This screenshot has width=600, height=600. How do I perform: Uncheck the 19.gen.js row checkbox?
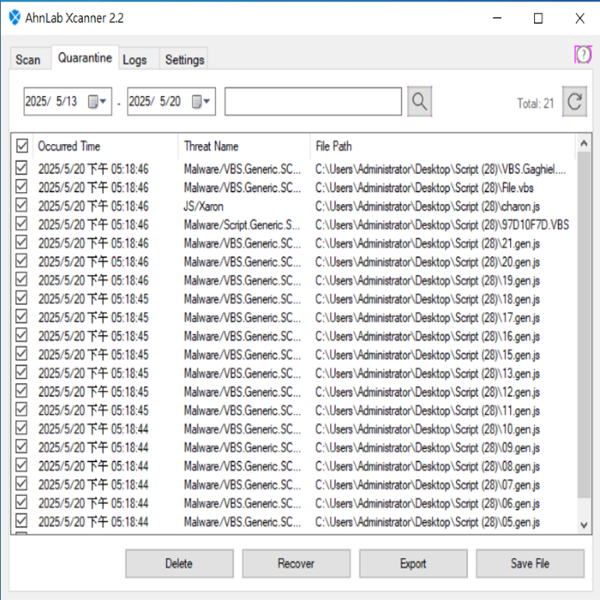click(21, 280)
